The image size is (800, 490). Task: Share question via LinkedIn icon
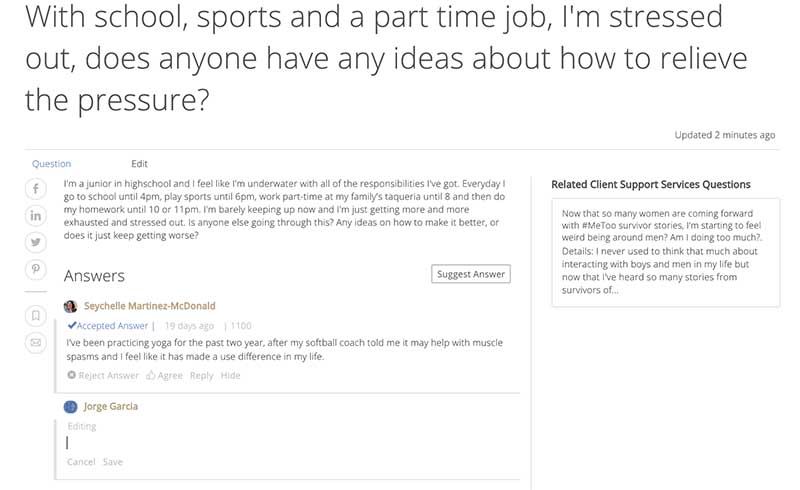click(36, 215)
